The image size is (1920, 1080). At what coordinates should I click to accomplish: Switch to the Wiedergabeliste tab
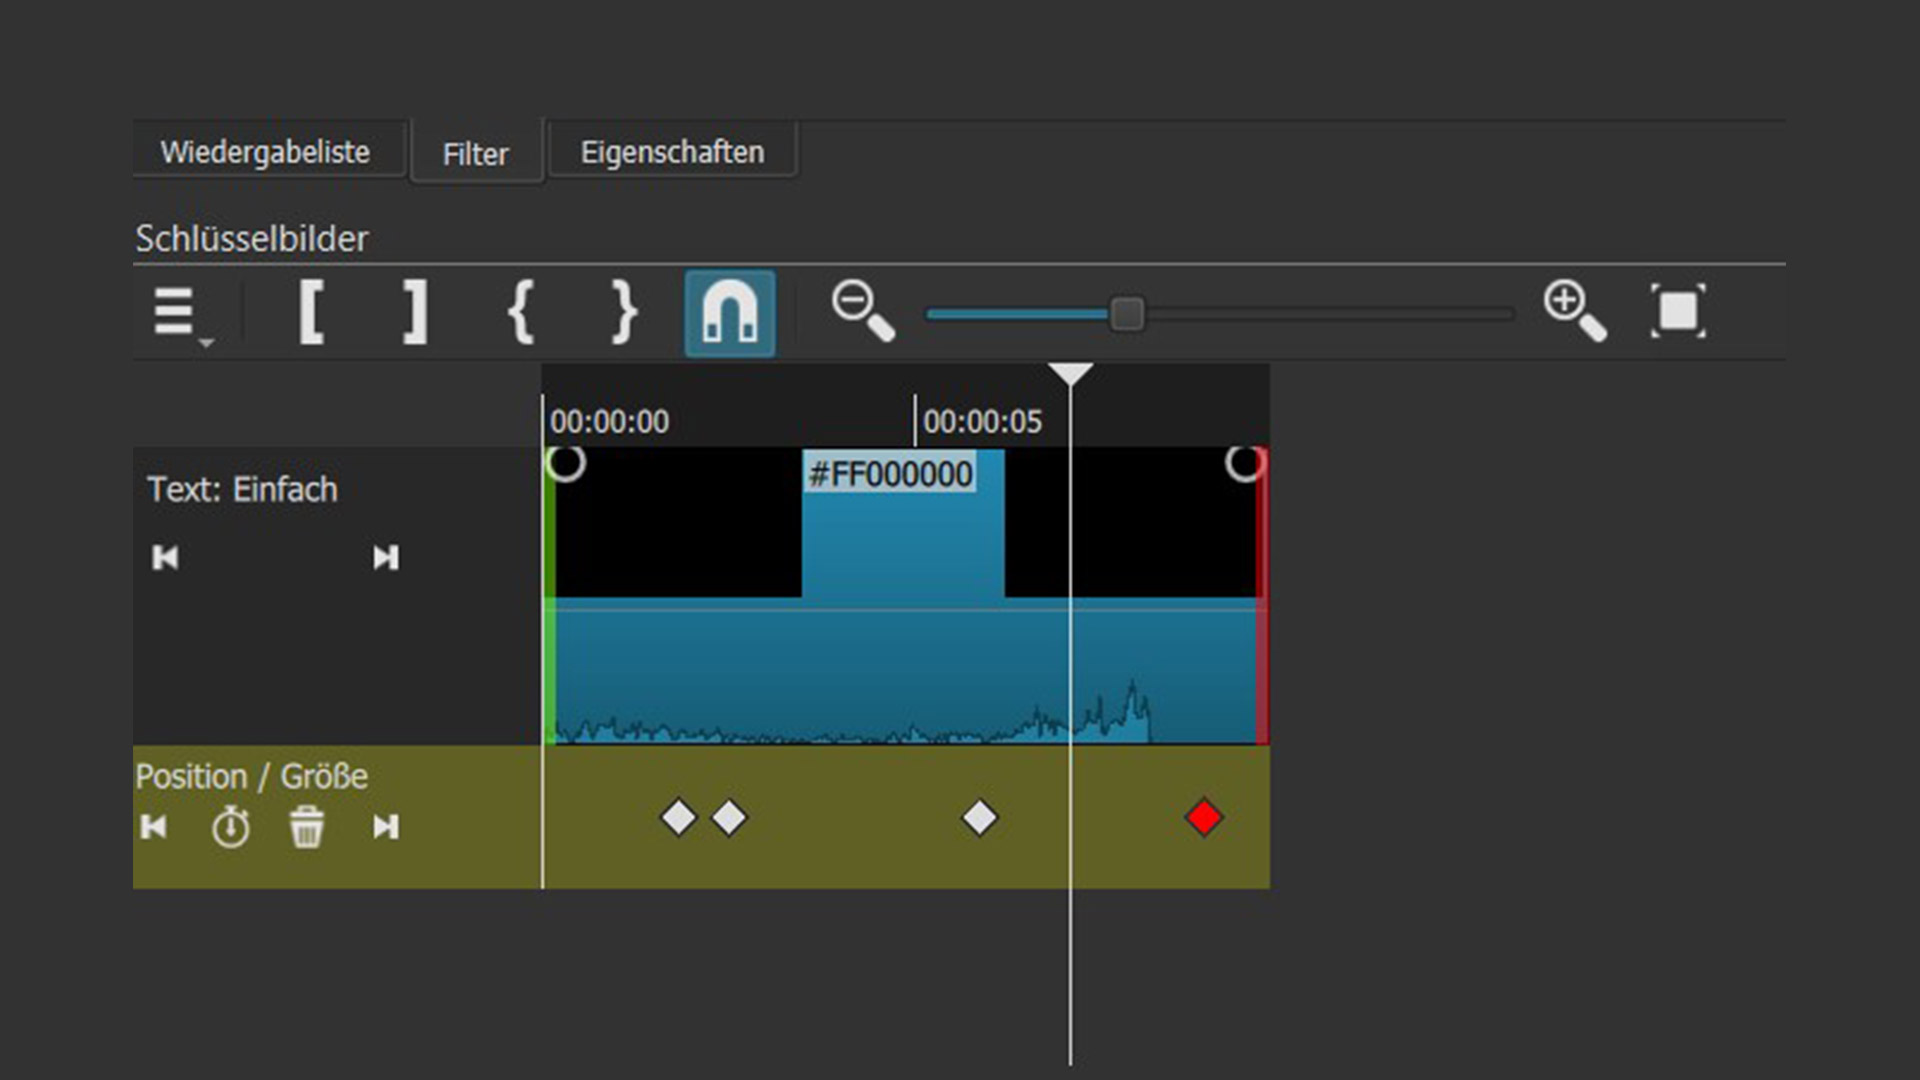265,152
